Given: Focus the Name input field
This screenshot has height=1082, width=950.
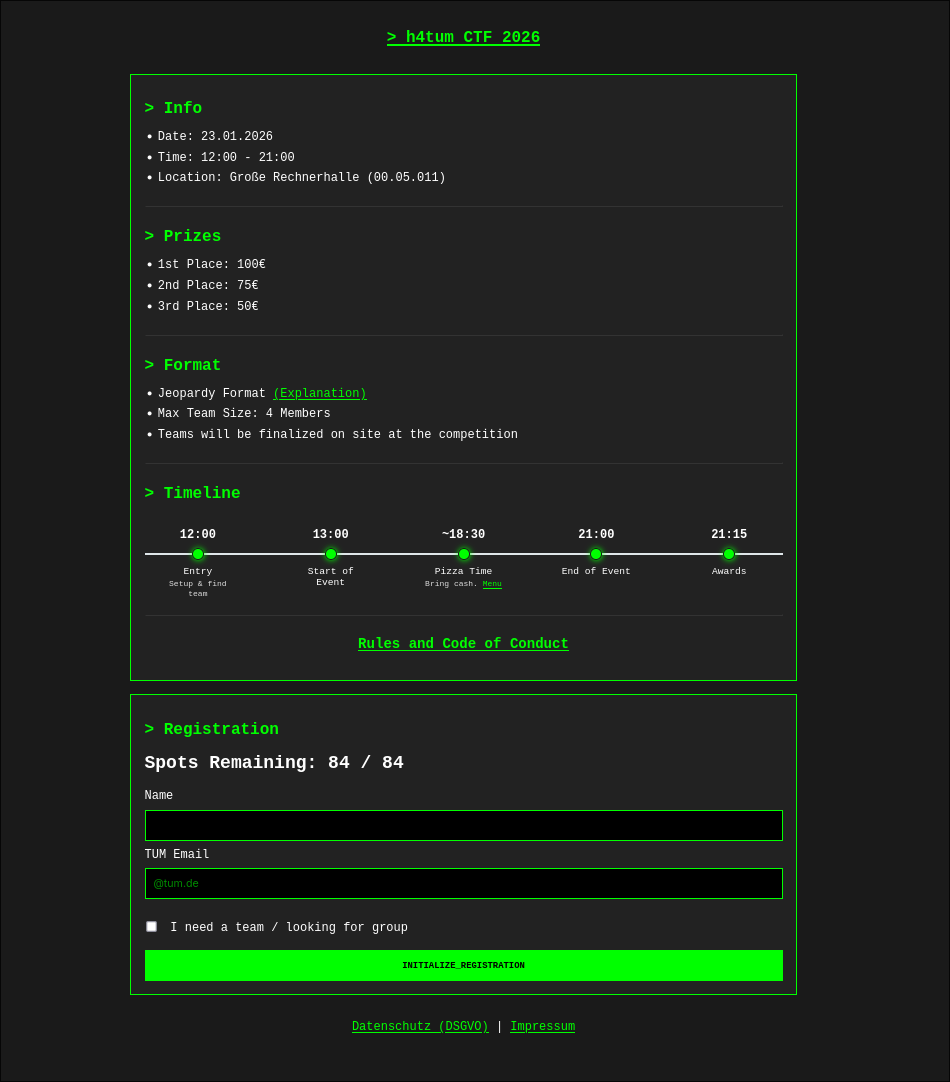Looking at the screenshot, I should coord(464,825).
